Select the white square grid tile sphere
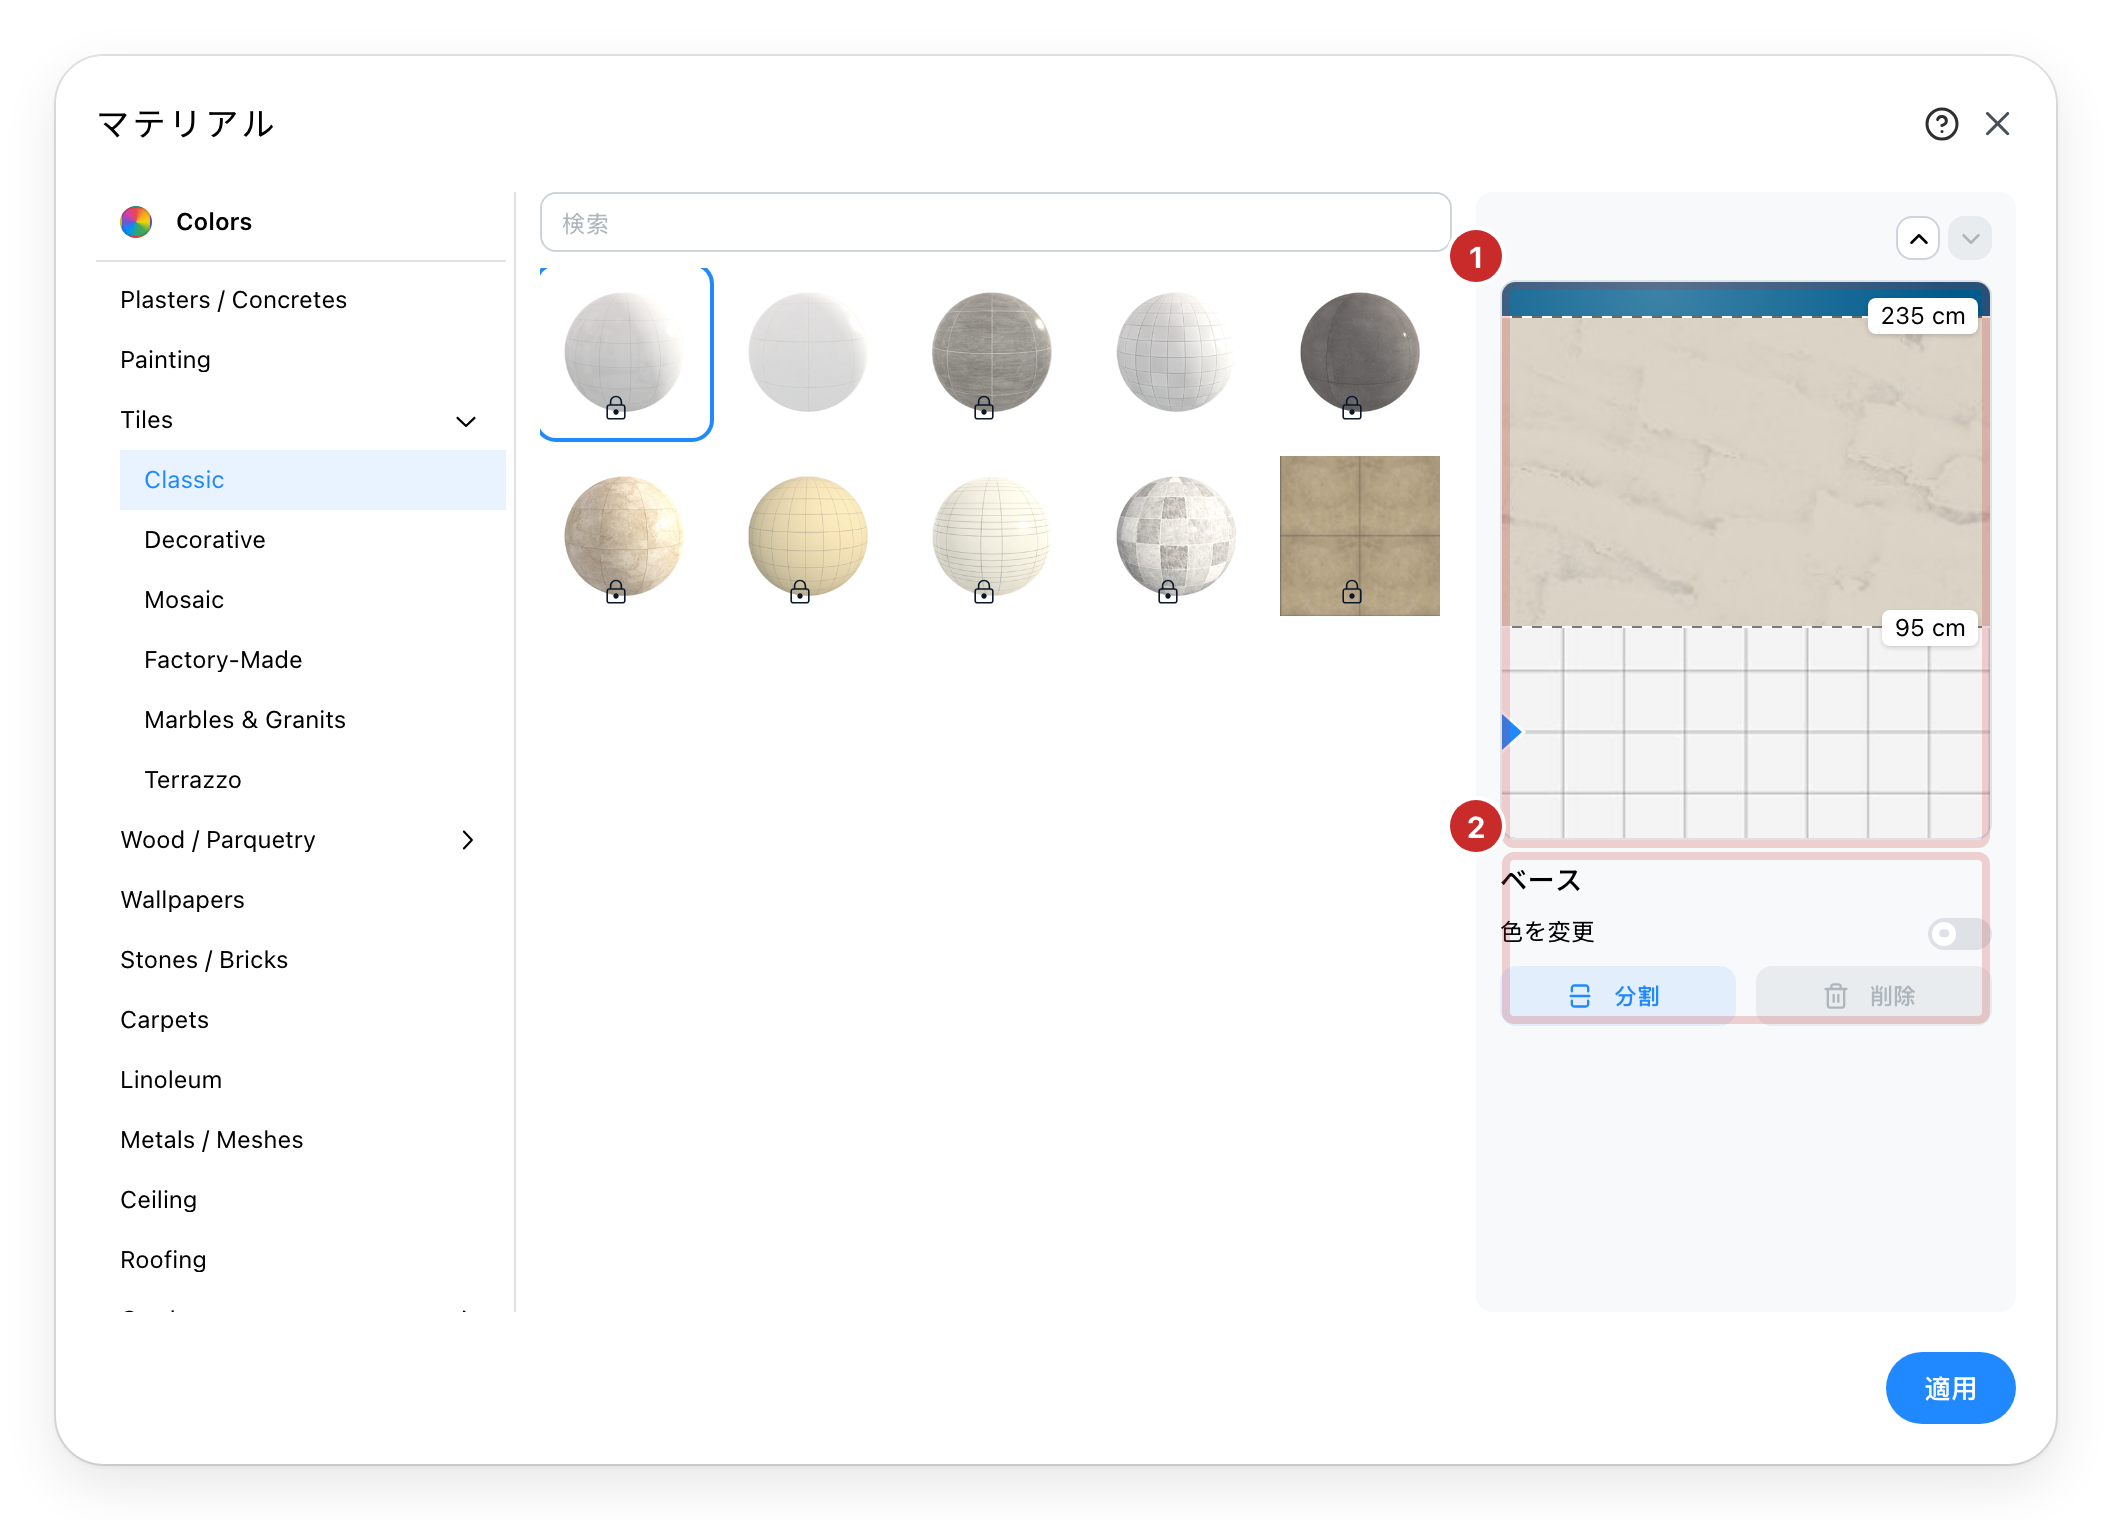This screenshot has width=2112, height=1520. pos(1176,352)
